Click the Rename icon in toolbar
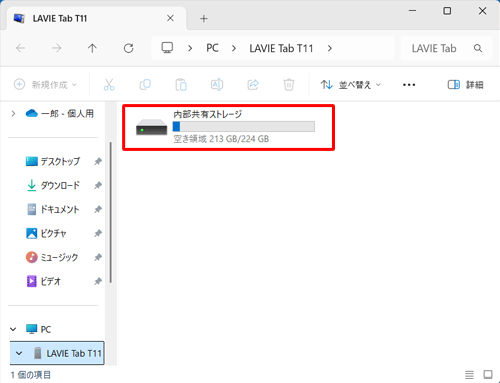This screenshot has height=383, width=500. pos(217,85)
